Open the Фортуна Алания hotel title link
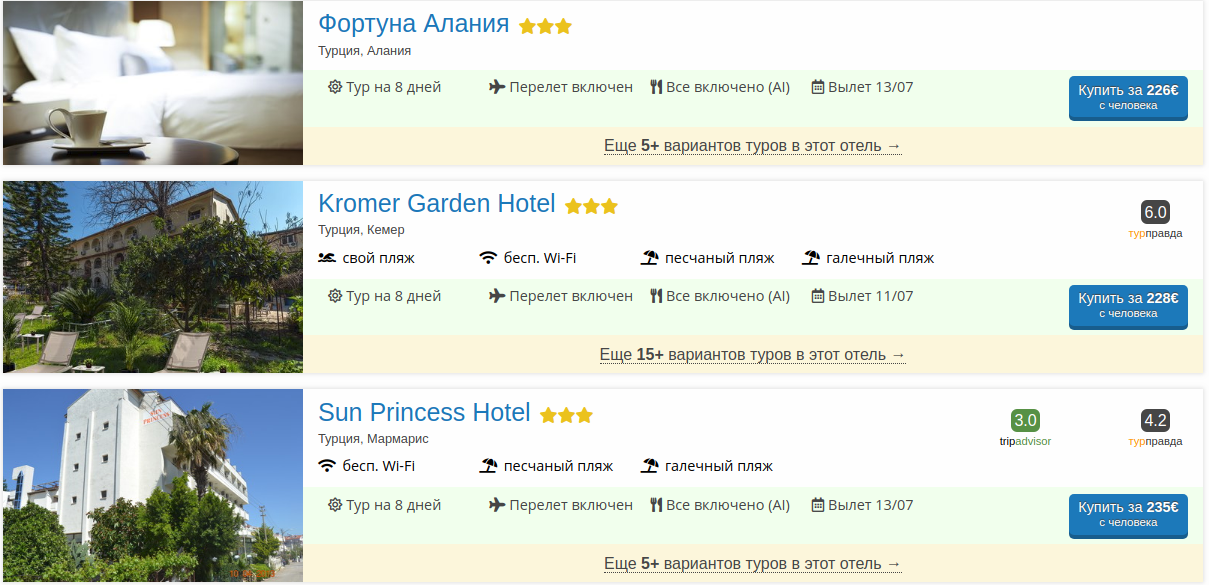Image resolution: width=1209 pixels, height=585 pixels. coord(413,24)
